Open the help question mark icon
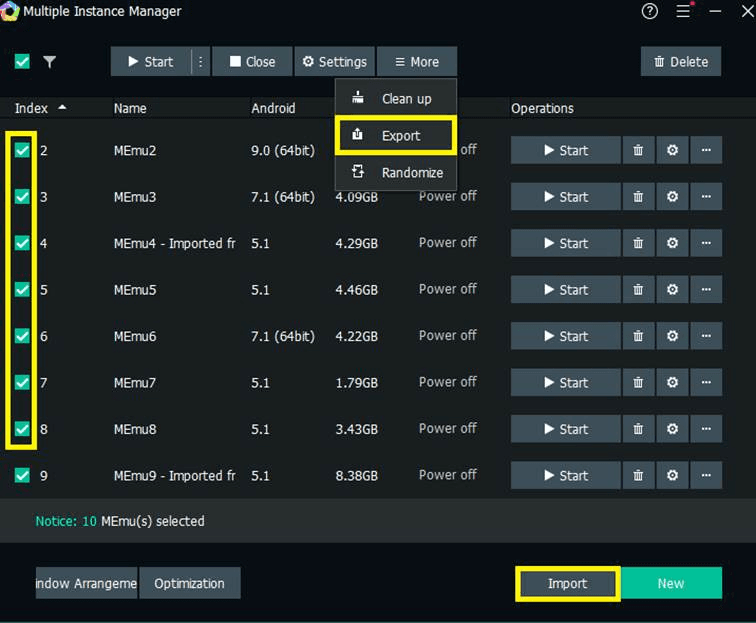Image resolution: width=756 pixels, height=623 pixels. (x=650, y=12)
